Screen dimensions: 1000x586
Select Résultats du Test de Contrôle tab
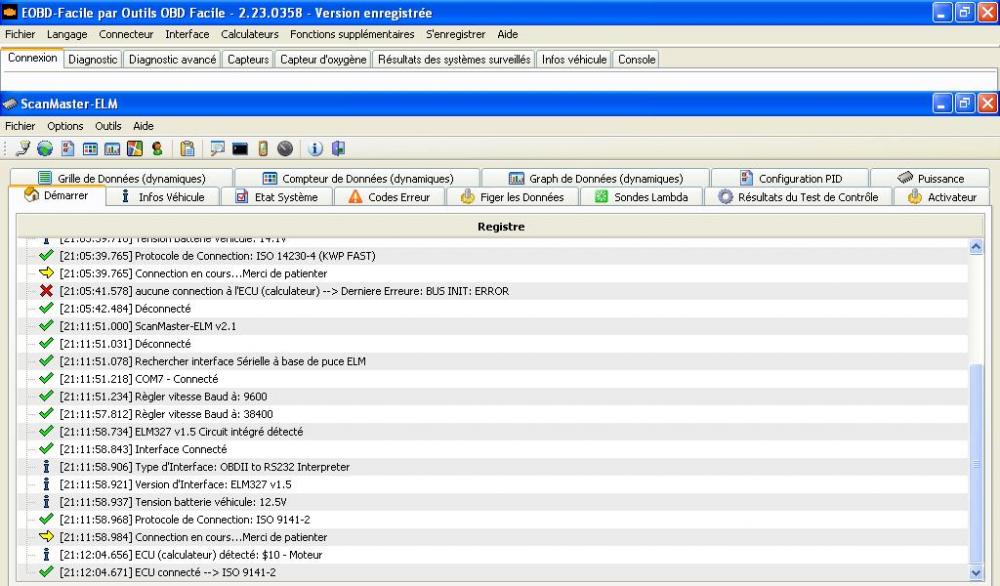pos(798,197)
